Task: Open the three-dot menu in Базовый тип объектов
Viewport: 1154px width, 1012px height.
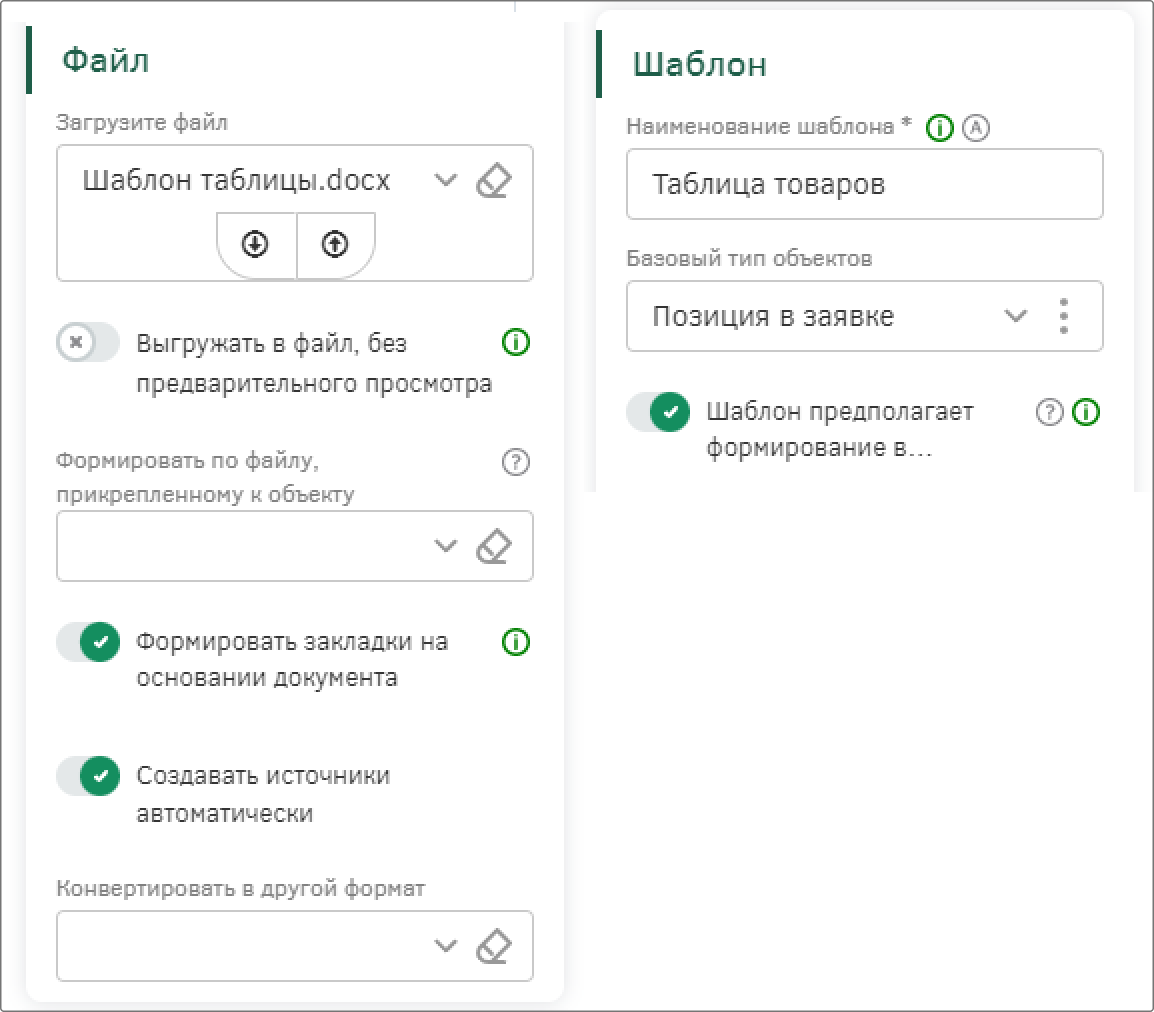Action: coord(1063,316)
